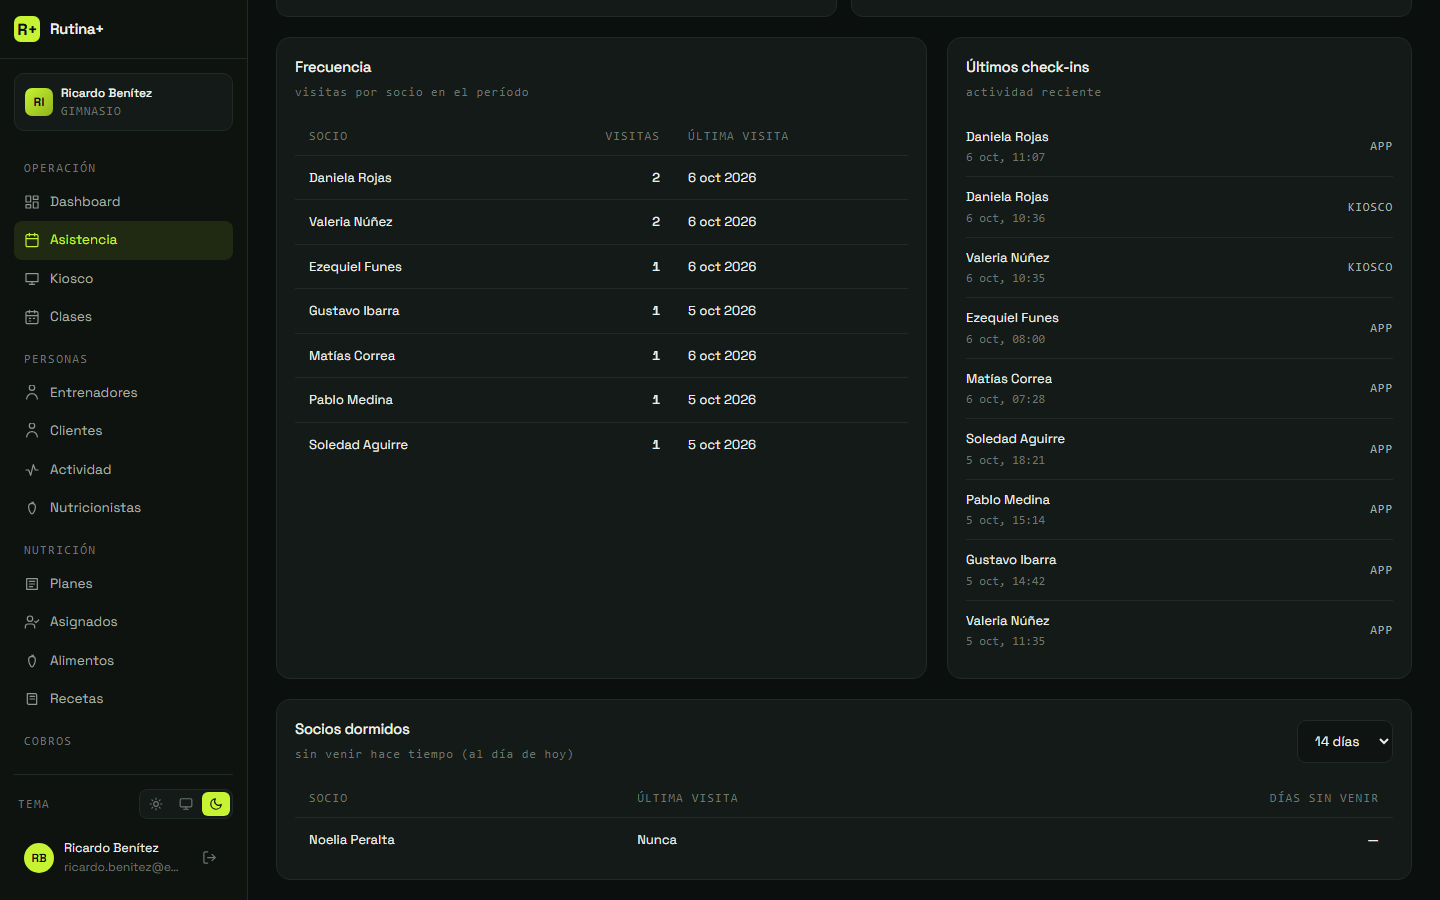Click the Valeria Núñez 10:35 kiosco check-in
Screen dimensions: 1440x900
pos(1179,268)
